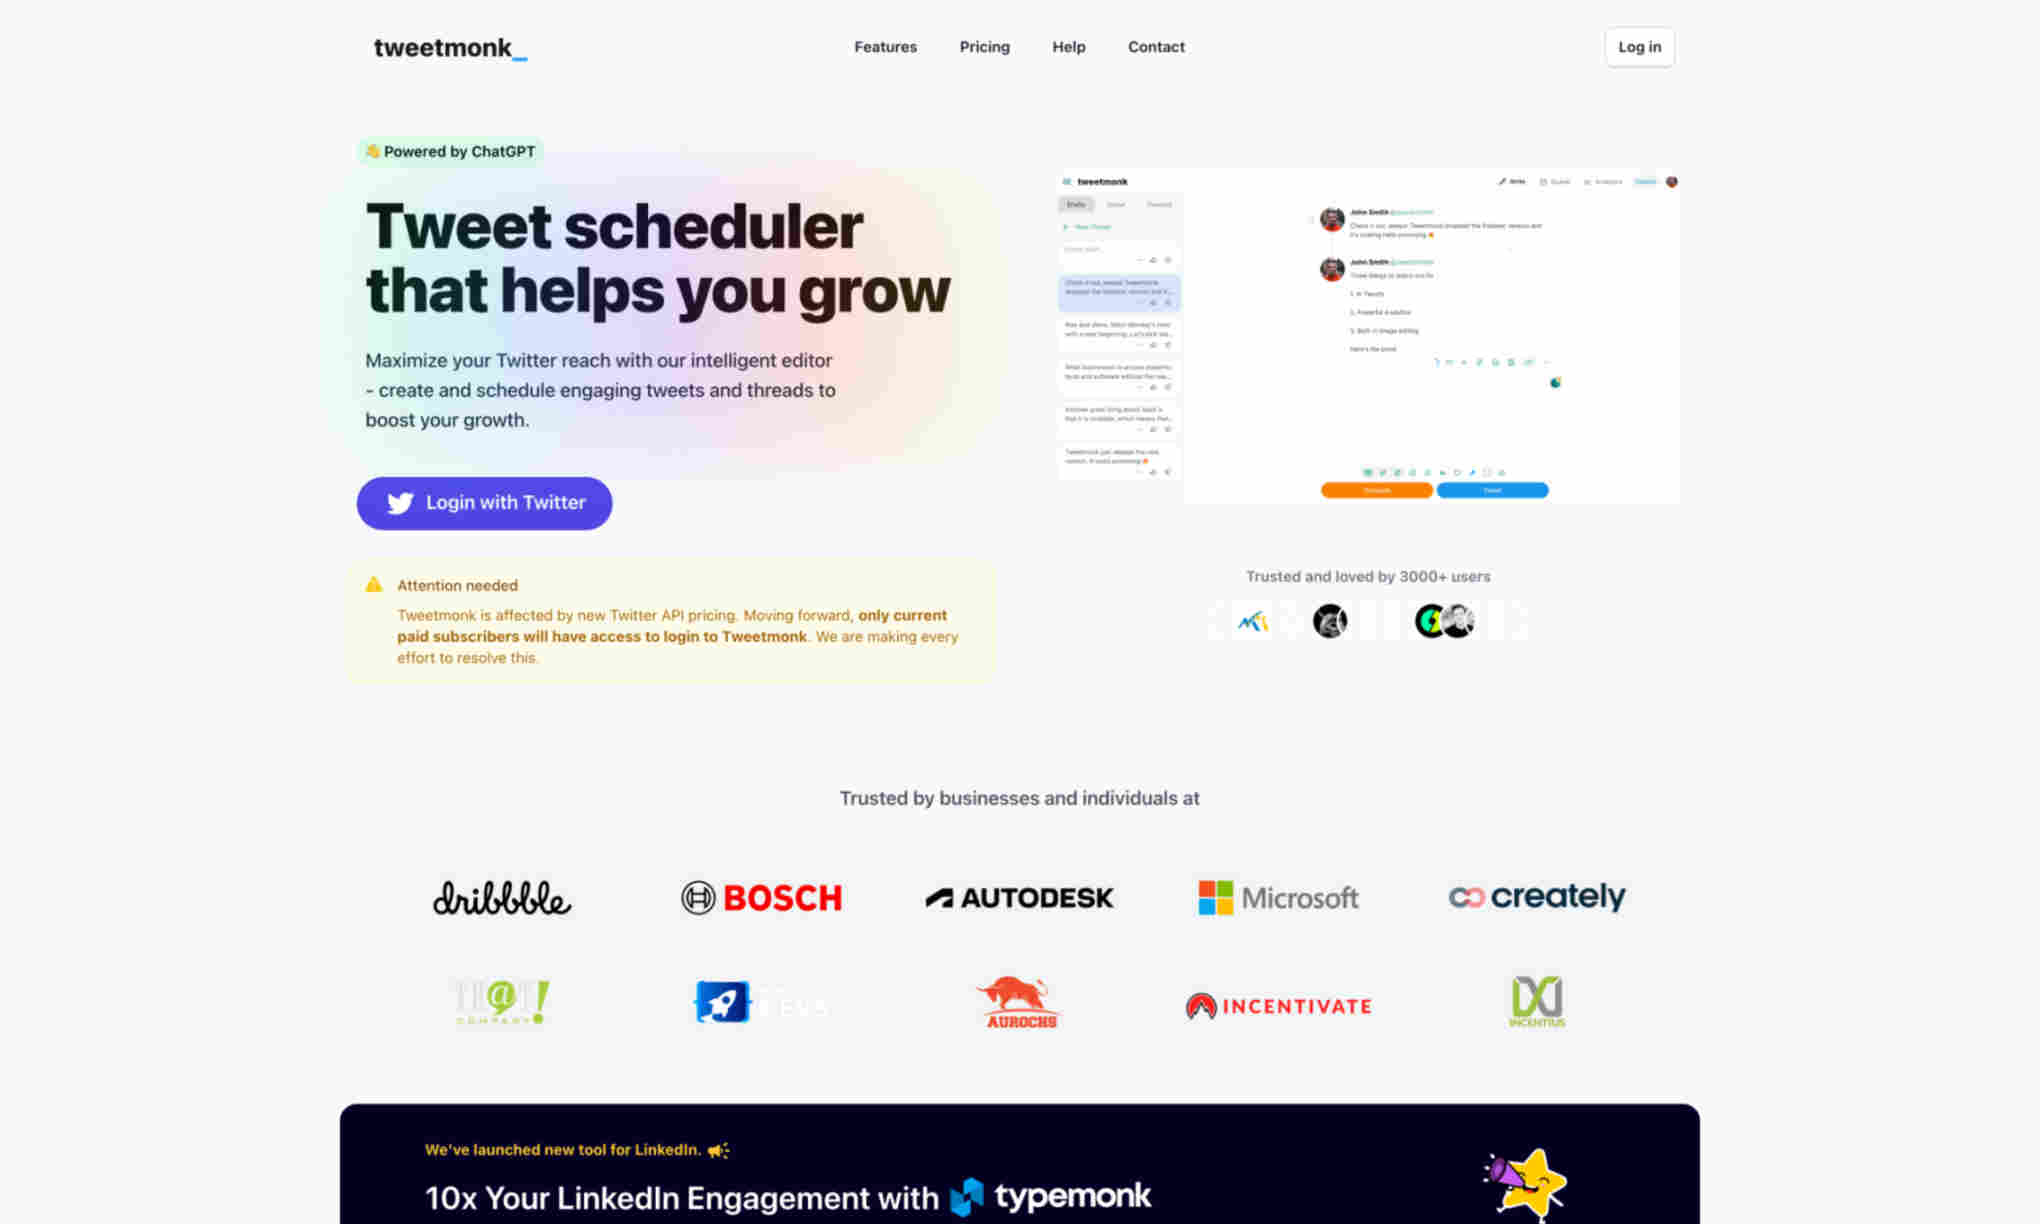This screenshot has width=2040, height=1224.
Task: Click the Features menu item
Action: click(884, 47)
